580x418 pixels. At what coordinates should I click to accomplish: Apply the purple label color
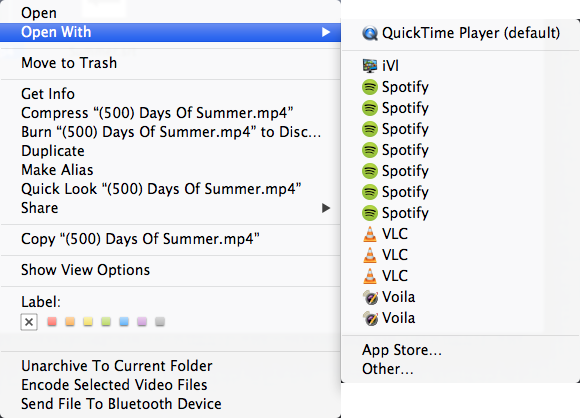[x=142, y=321]
